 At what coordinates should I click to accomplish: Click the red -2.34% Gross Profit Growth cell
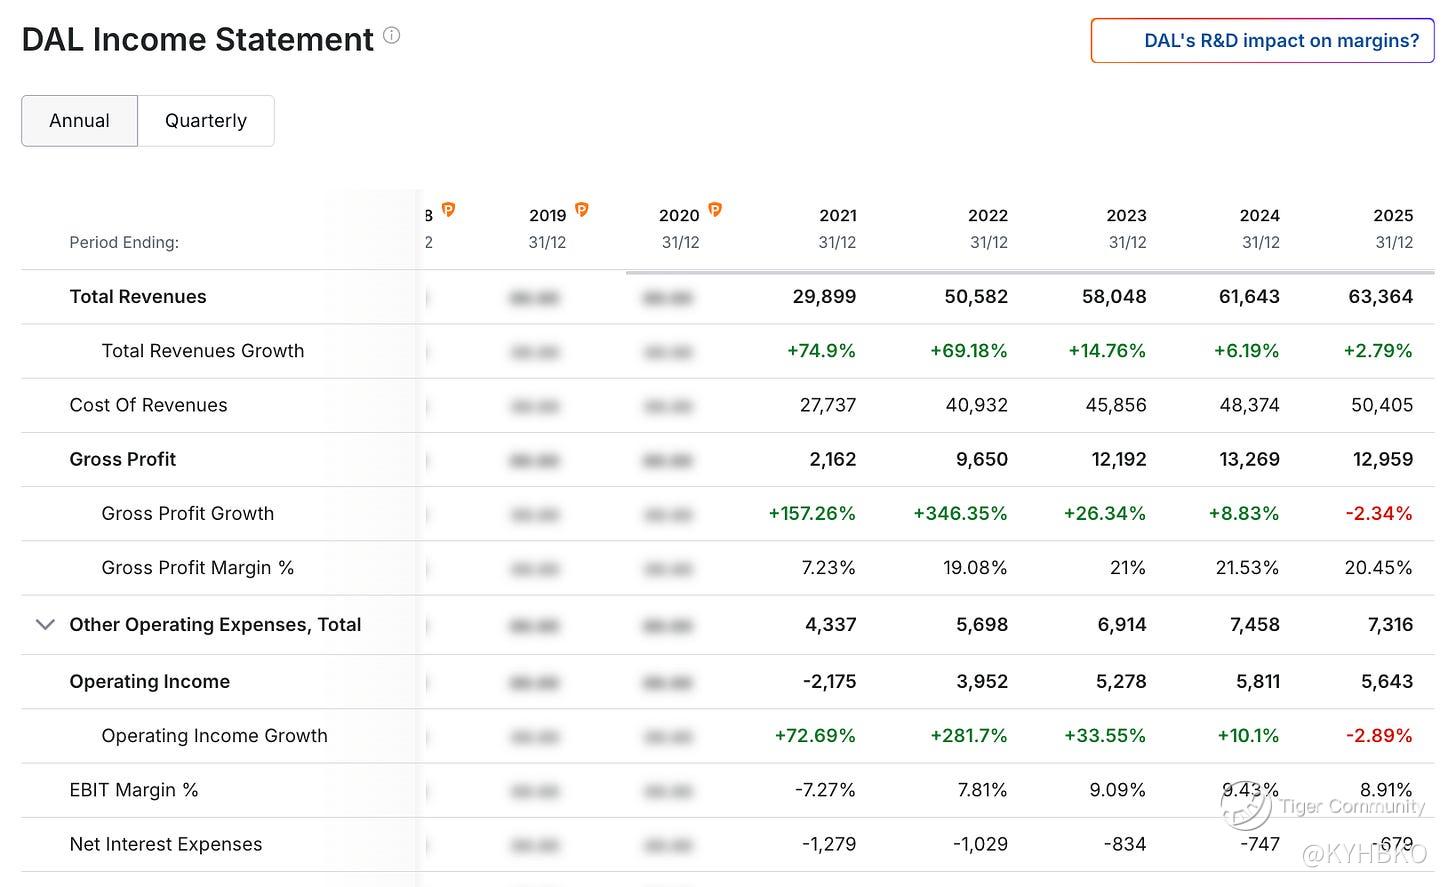(1378, 514)
